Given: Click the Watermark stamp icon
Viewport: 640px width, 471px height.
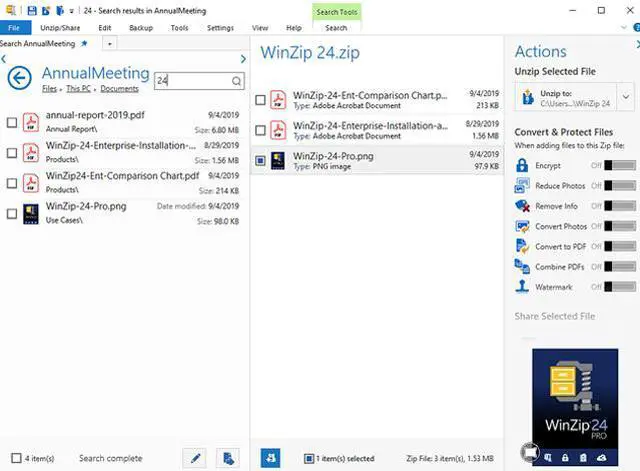Looking at the screenshot, I should coord(522,287).
